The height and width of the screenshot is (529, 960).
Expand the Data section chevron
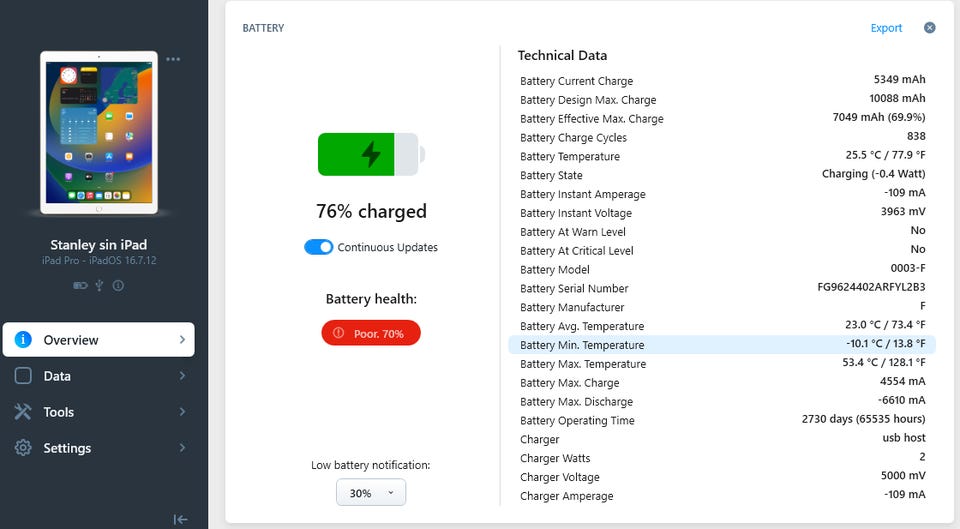point(182,376)
